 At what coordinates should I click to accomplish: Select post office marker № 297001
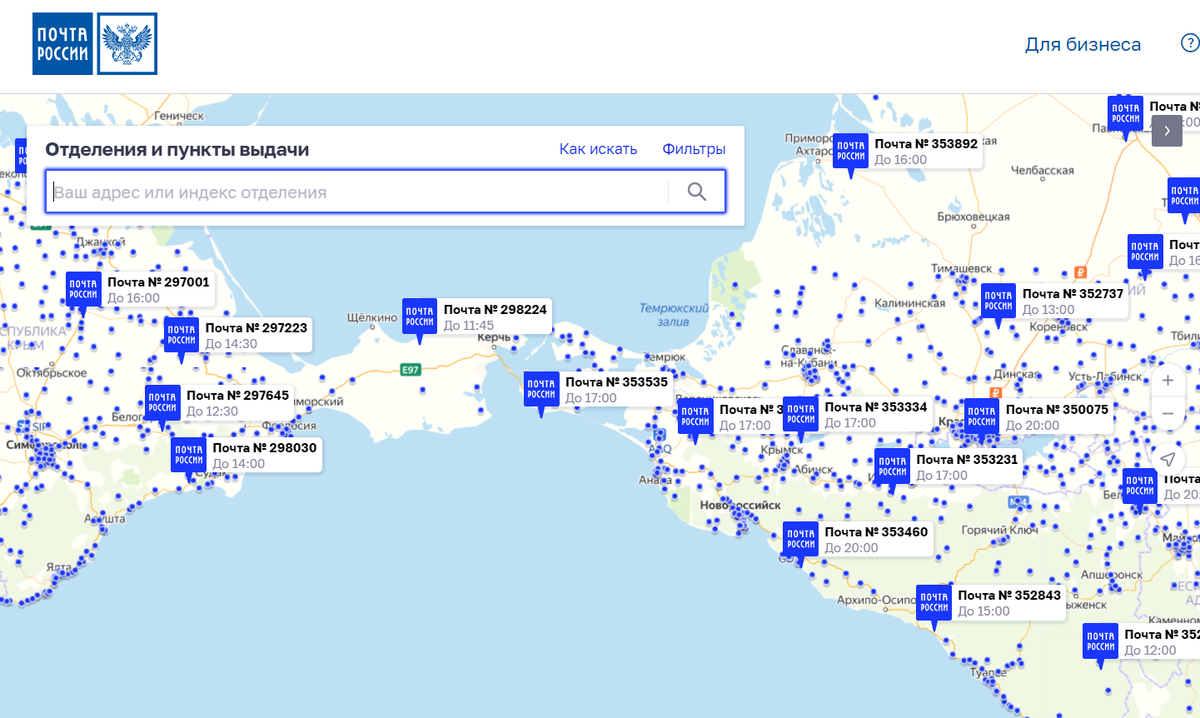point(84,292)
